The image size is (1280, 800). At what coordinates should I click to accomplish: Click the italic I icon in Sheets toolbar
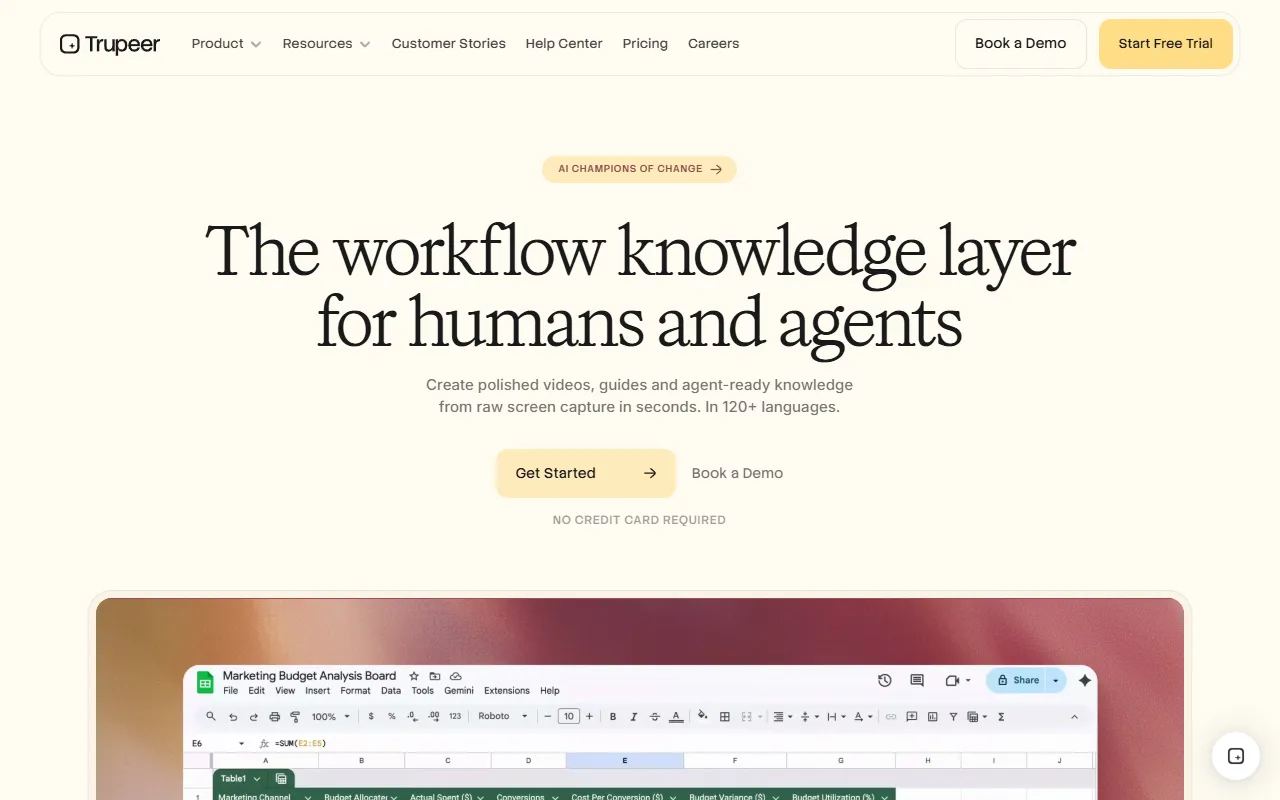634,716
